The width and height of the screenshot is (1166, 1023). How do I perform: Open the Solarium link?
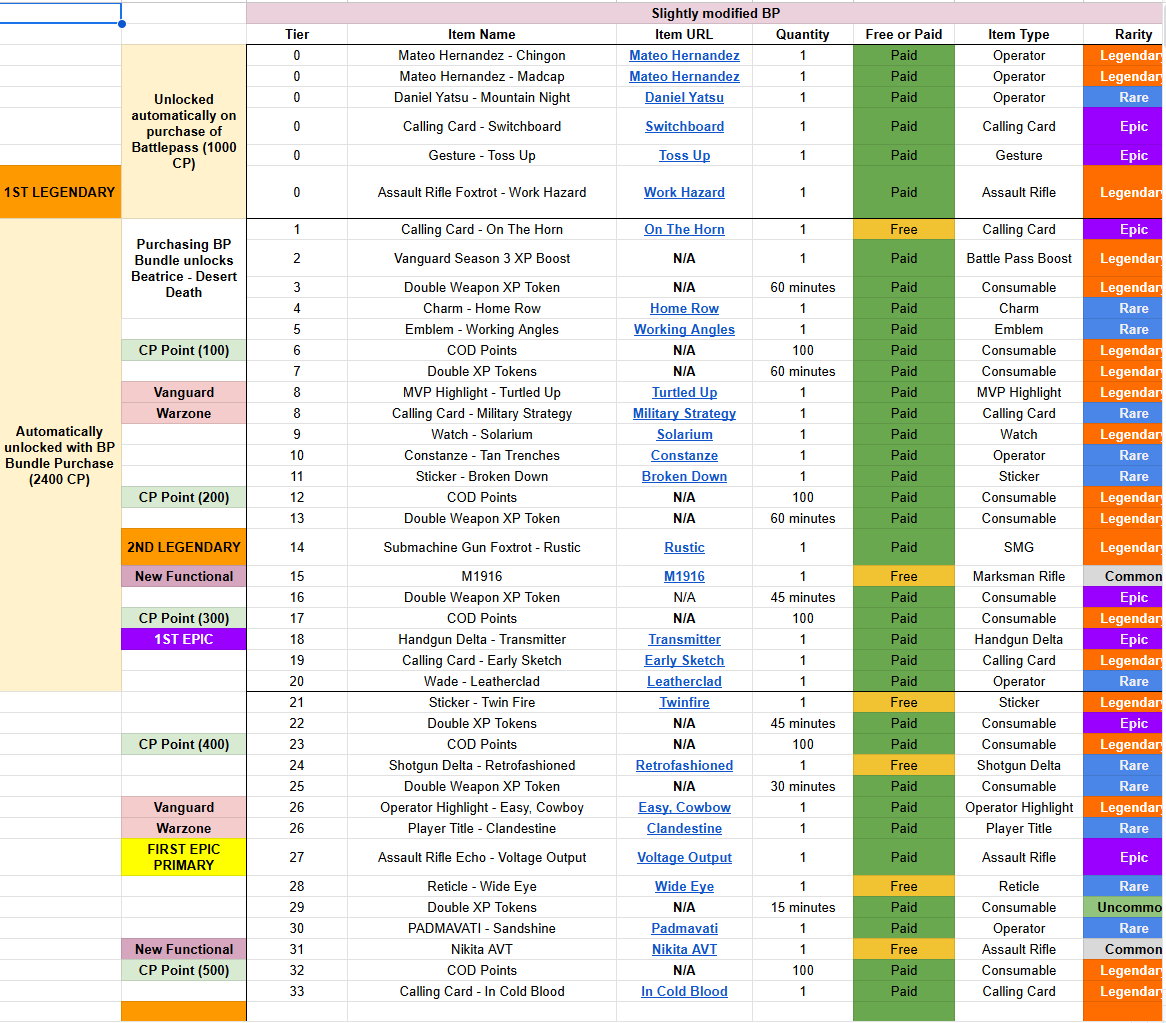point(684,434)
